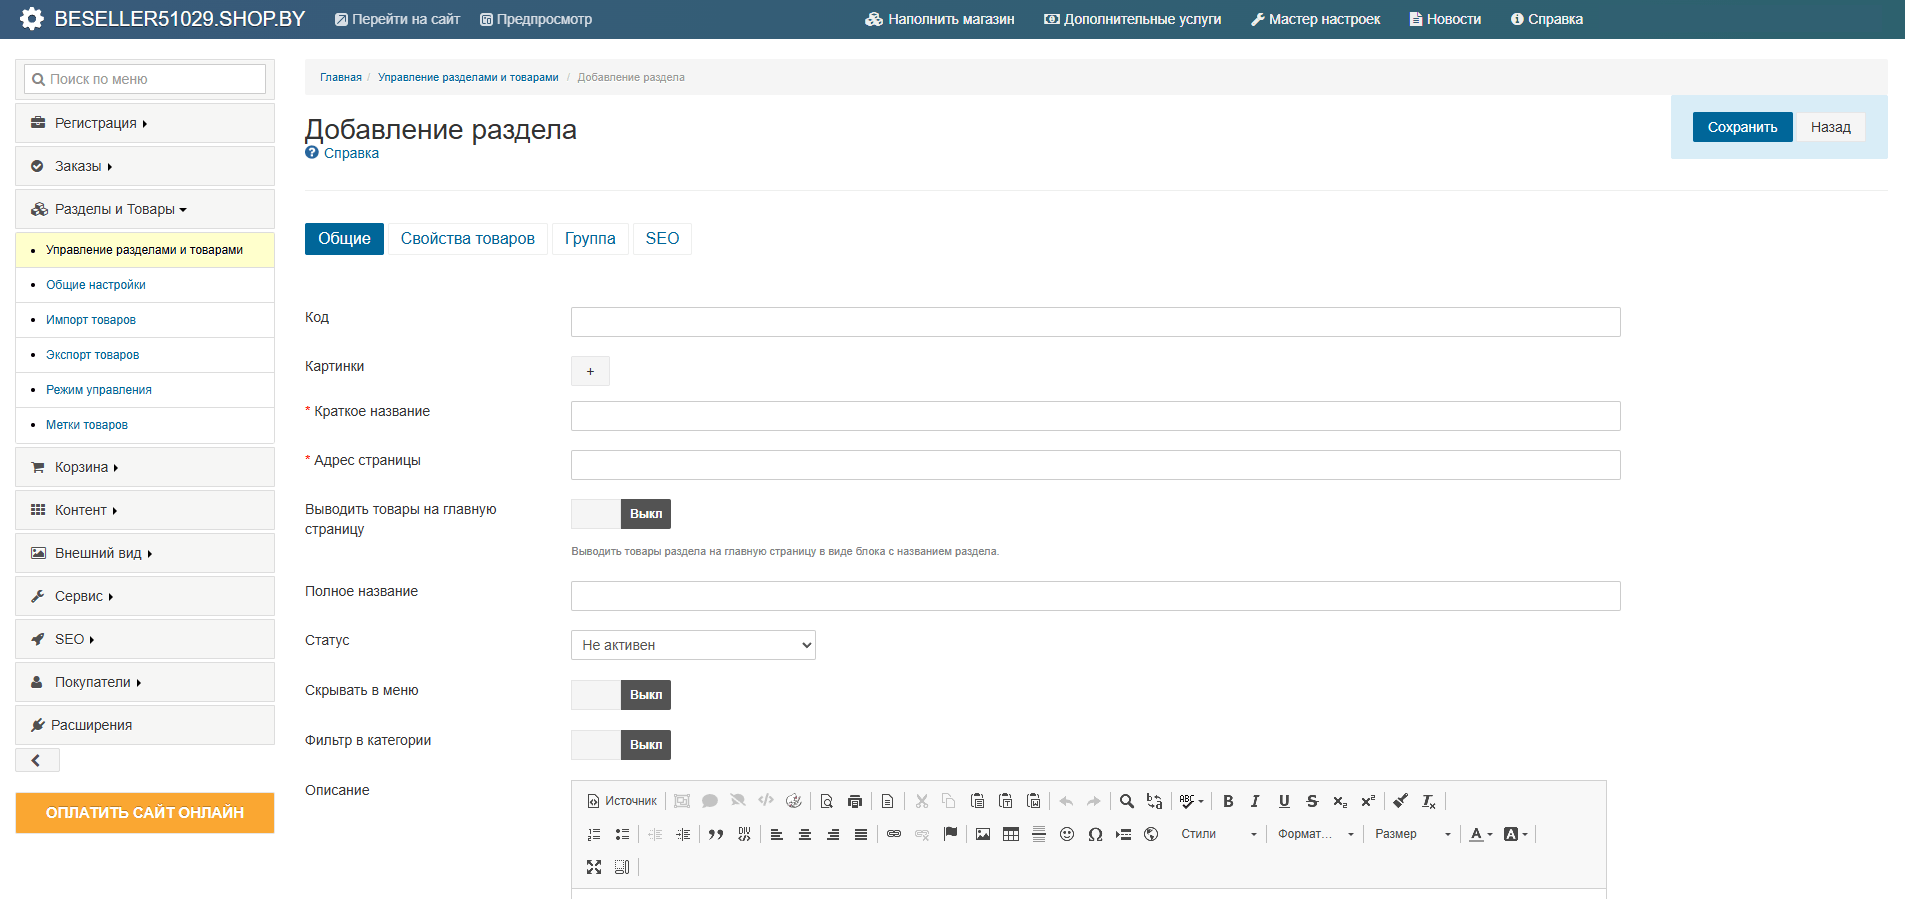This screenshot has height=899, width=1905.
Task: Open the find tool in the editor
Action: [1127, 801]
